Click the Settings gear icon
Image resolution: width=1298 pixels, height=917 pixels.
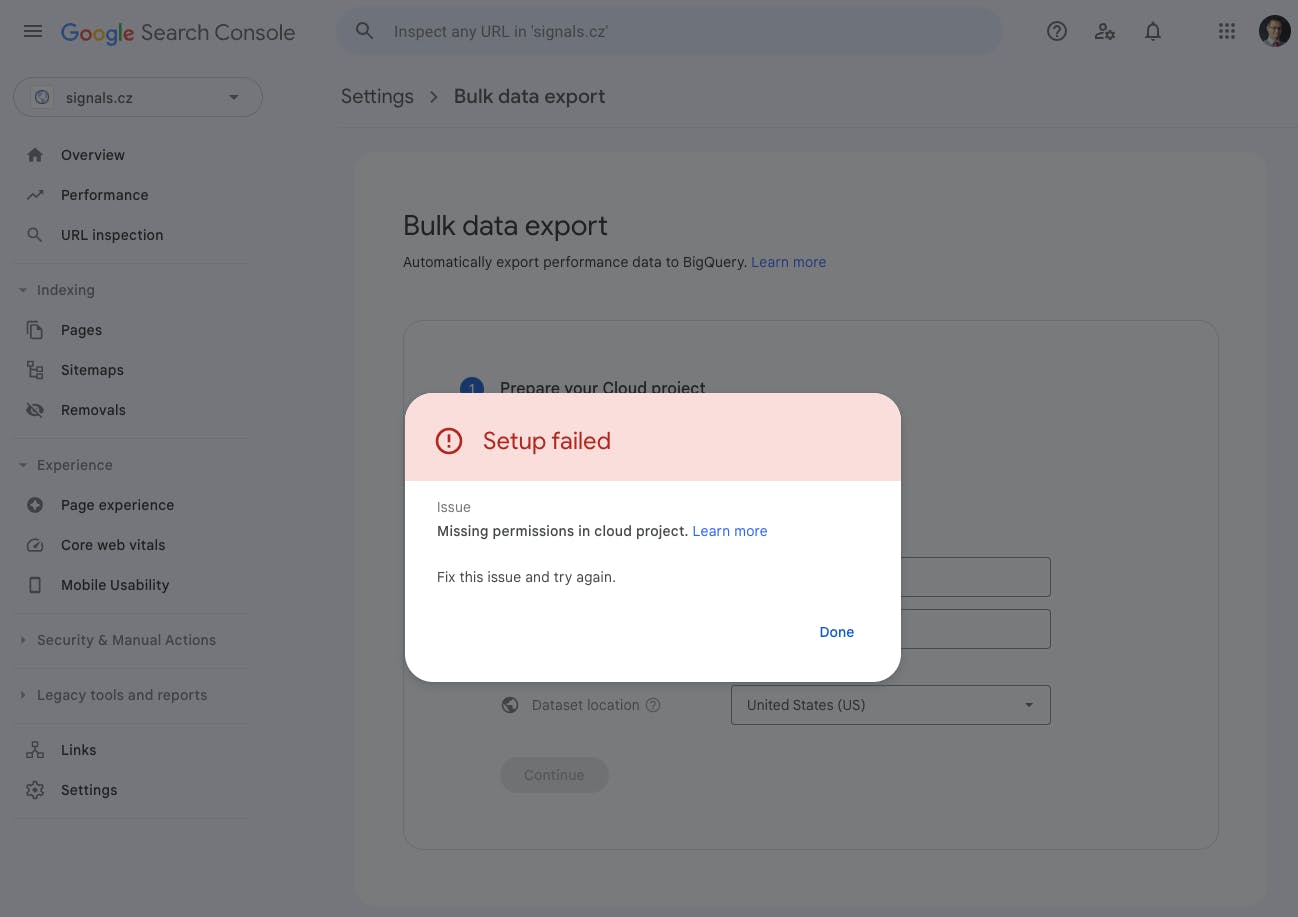(x=35, y=790)
